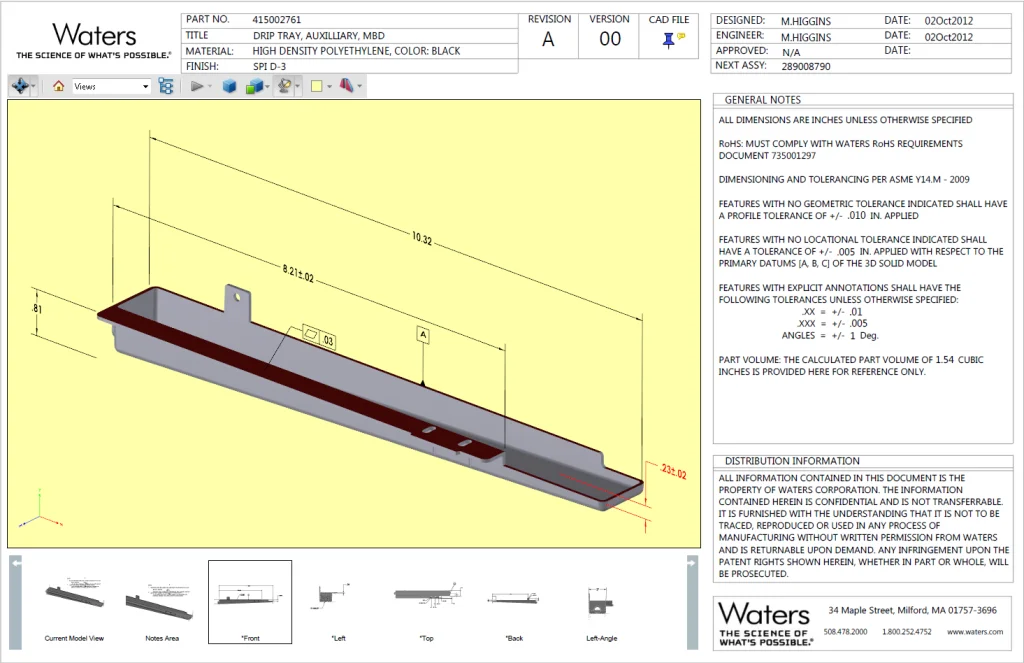The image size is (1024, 663).
Task: Toggle the blue cube projection icon
Action: click(229, 87)
